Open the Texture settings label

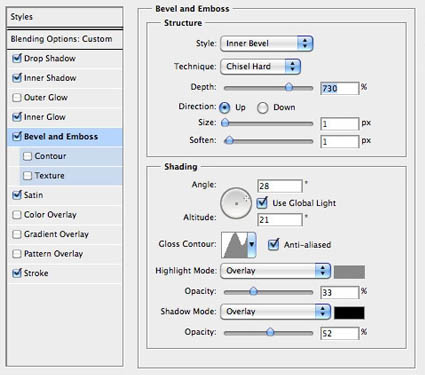click(x=50, y=176)
